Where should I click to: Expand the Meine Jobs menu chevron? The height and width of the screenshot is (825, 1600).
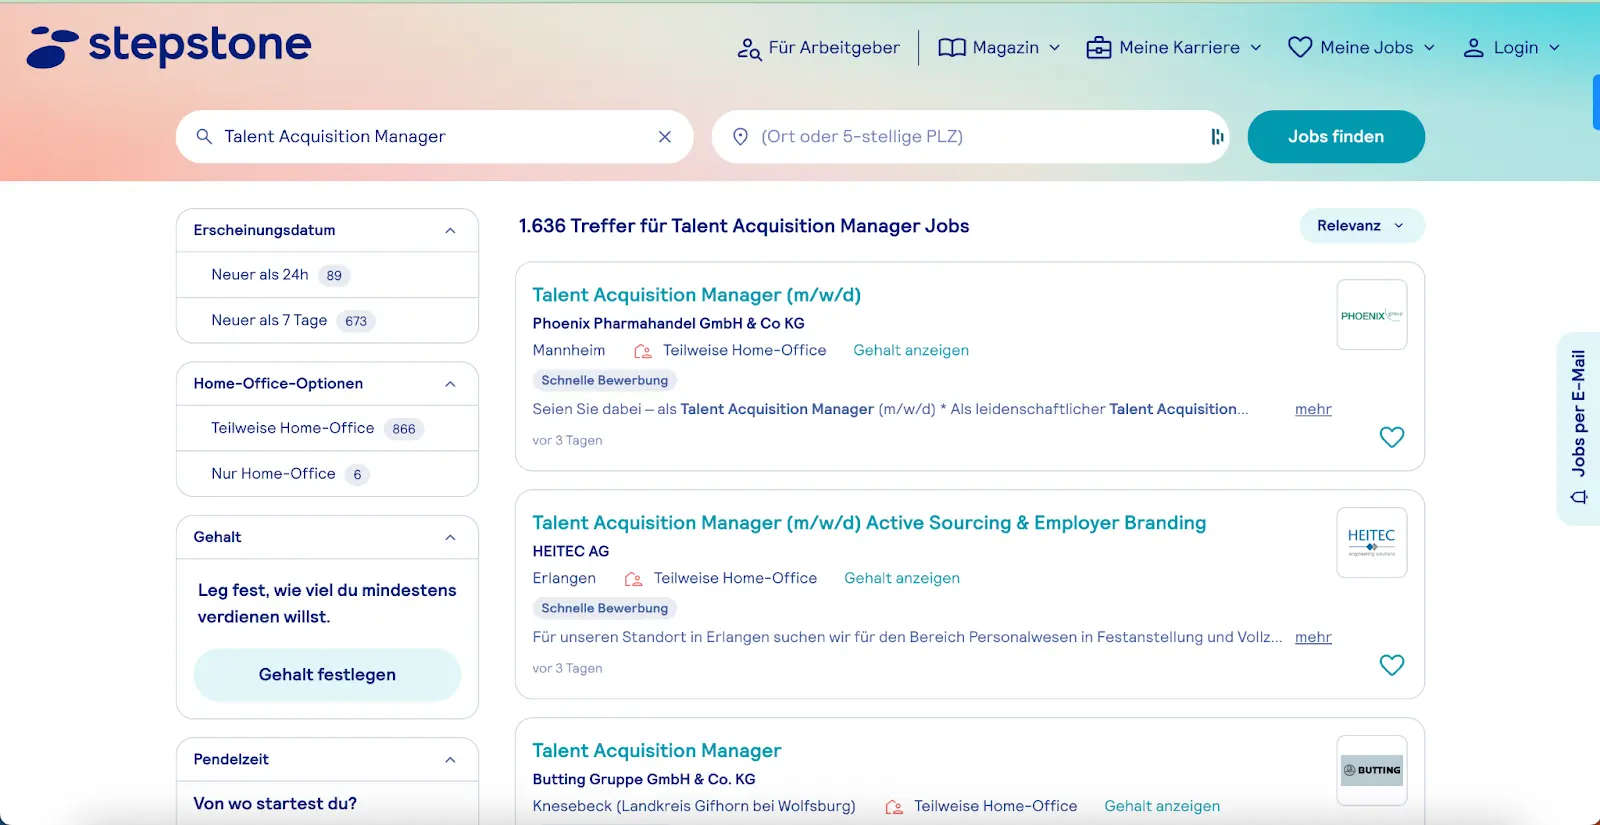(1429, 48)
